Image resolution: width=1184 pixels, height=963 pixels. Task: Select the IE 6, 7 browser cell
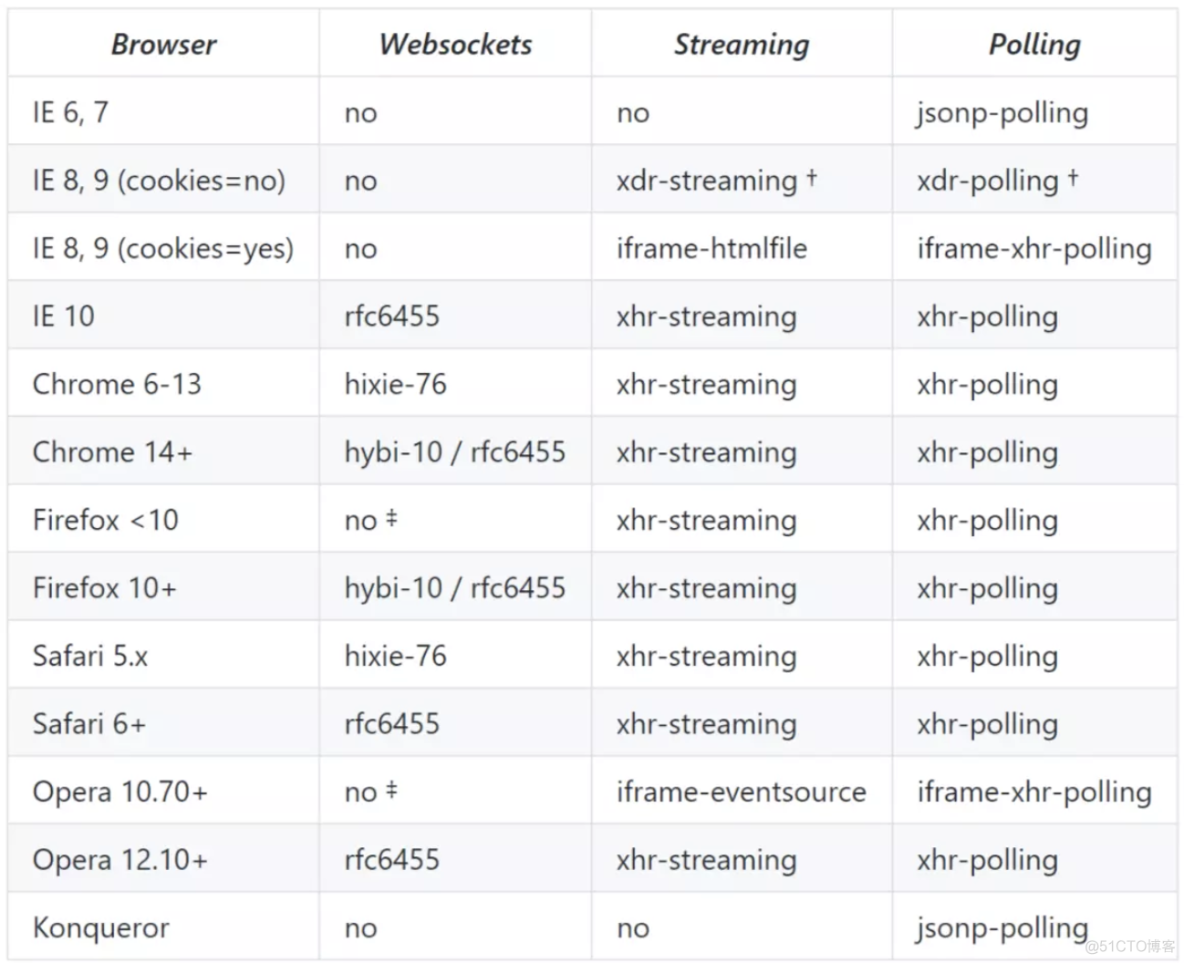tap(70, 112)
